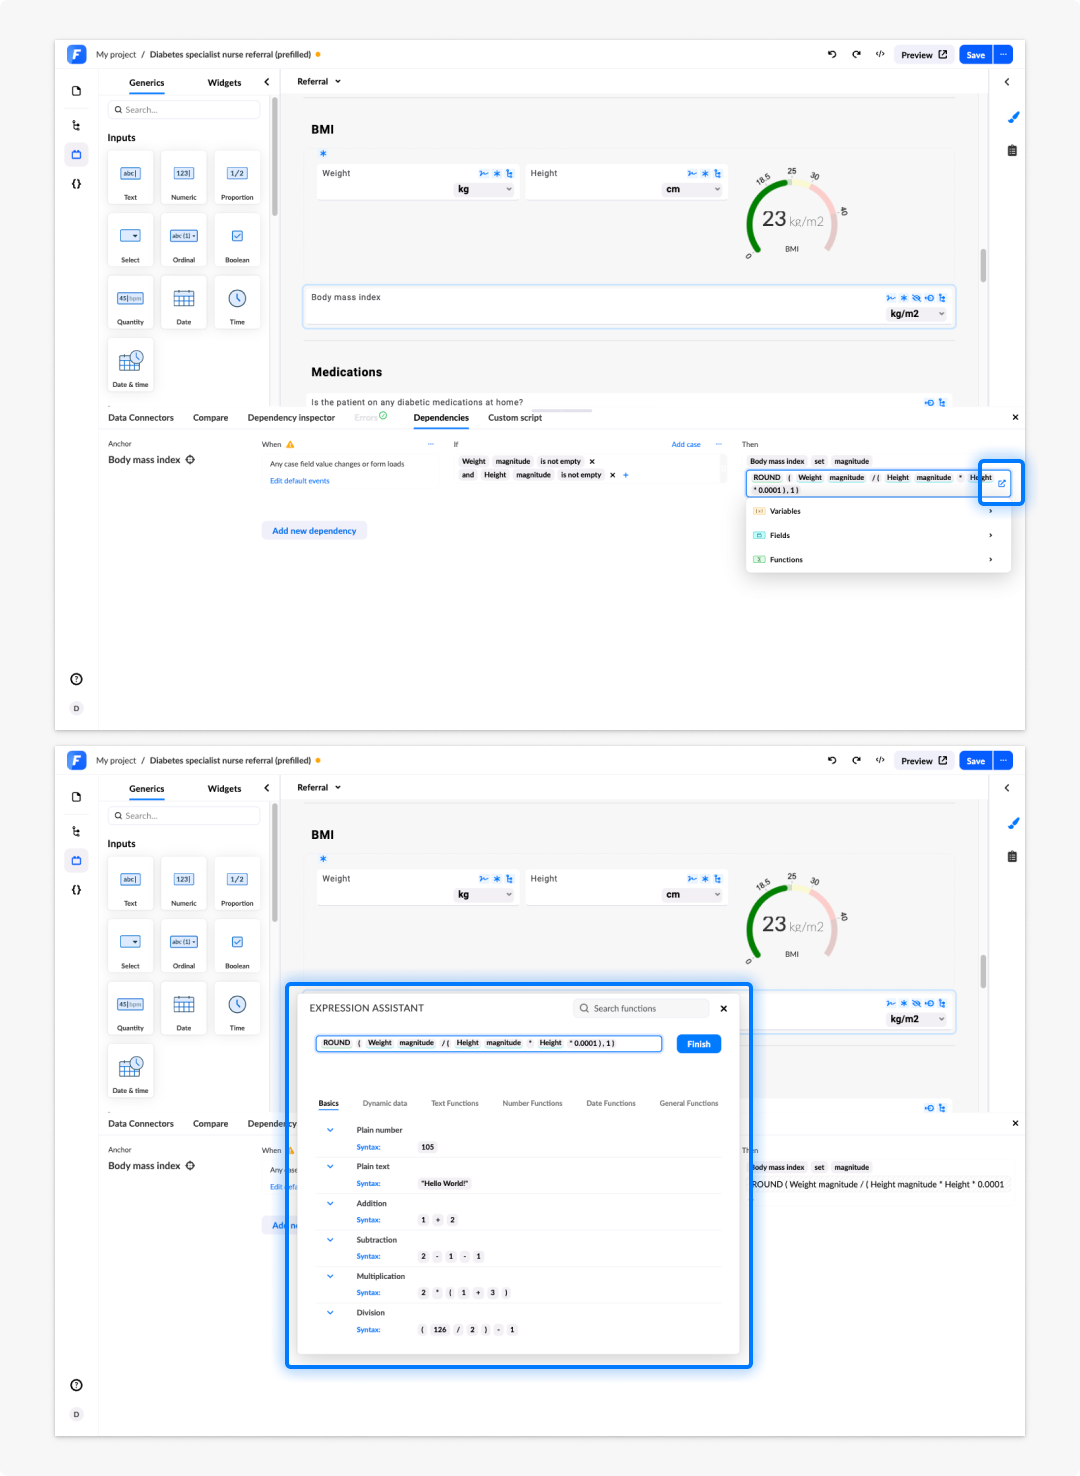Screen dimensions: 1080x1476
Task: Open the Date Functions tab
Action: 611,1103
